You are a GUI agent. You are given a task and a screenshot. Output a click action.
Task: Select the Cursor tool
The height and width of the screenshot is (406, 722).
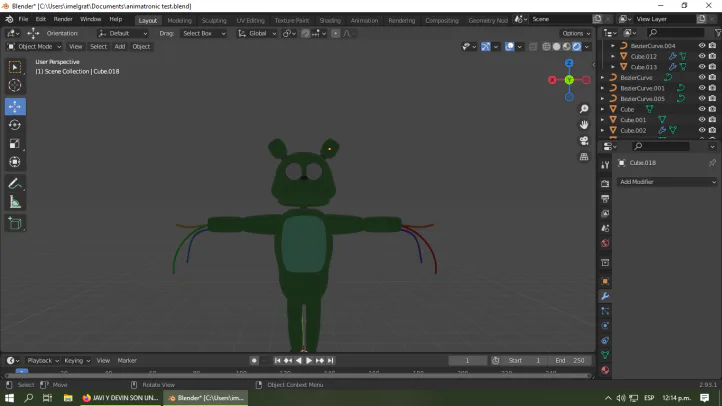pyautogui.click(x=15, y=85)
